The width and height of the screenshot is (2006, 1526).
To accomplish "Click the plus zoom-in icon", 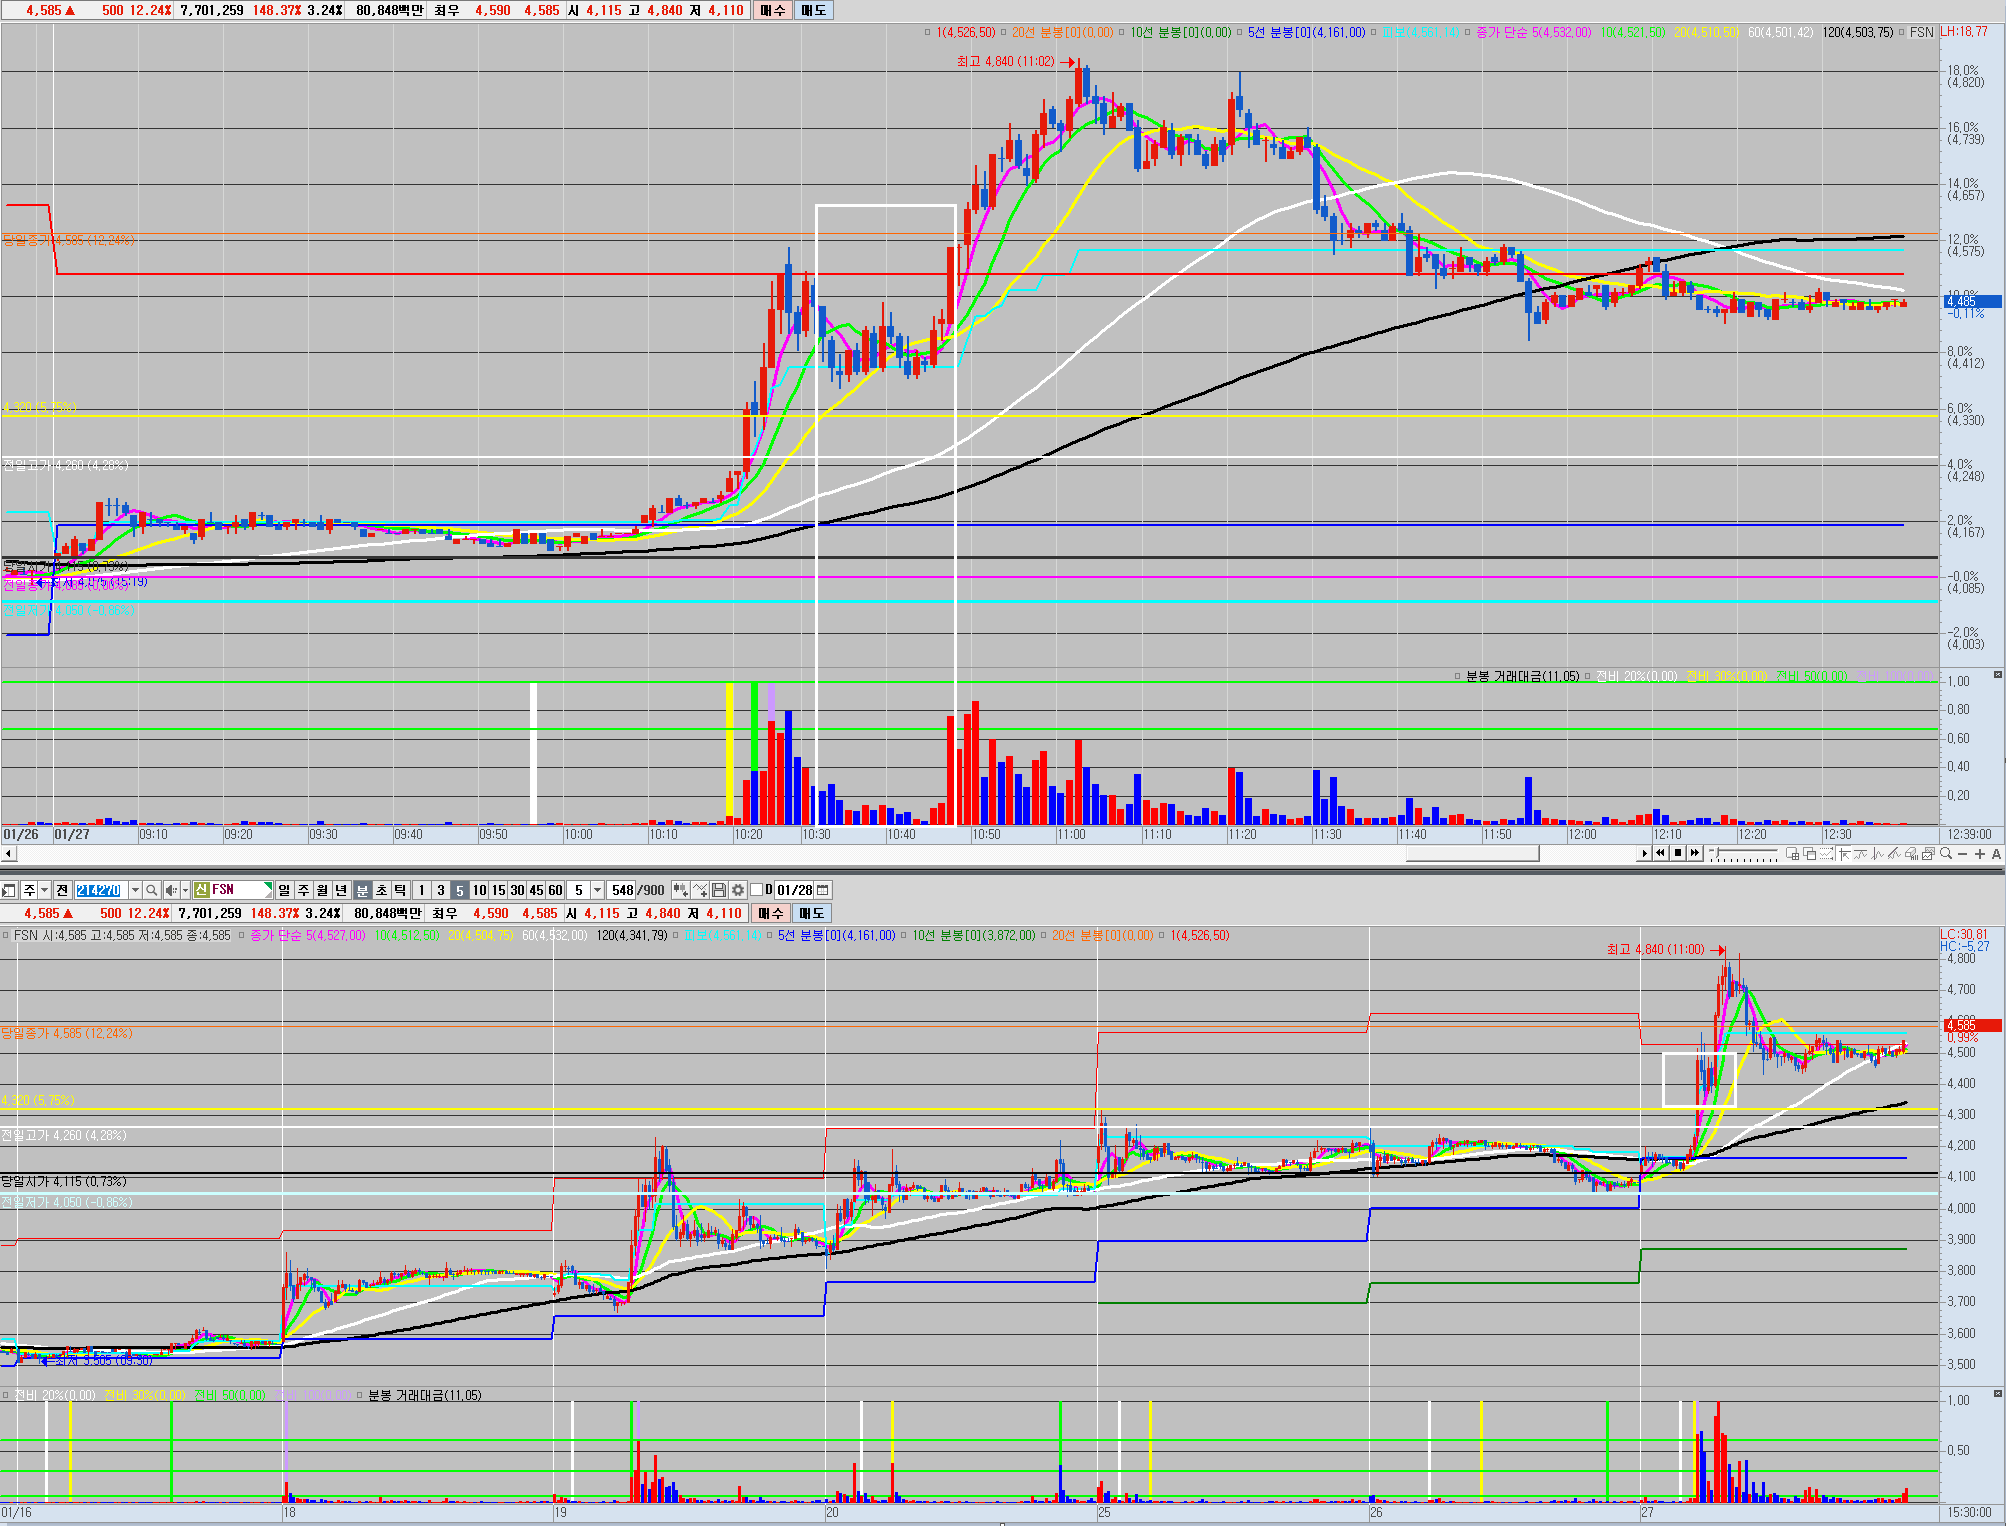I will (1979, 854).
